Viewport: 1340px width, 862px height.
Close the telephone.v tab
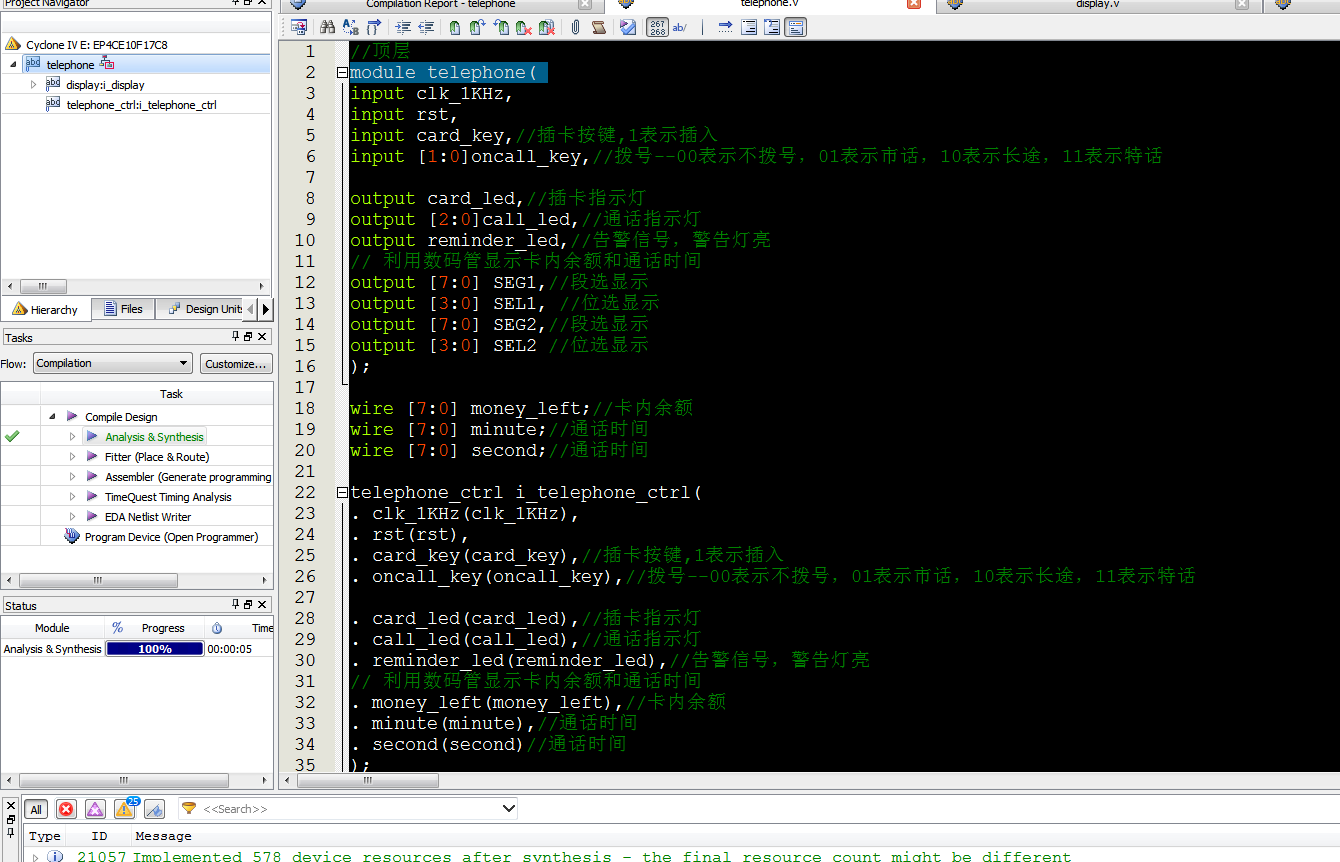[x=913, y=4]
